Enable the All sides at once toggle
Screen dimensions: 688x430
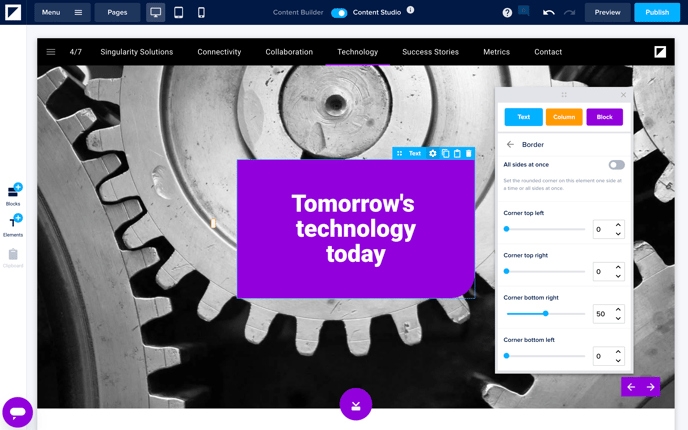coord(616,165)
